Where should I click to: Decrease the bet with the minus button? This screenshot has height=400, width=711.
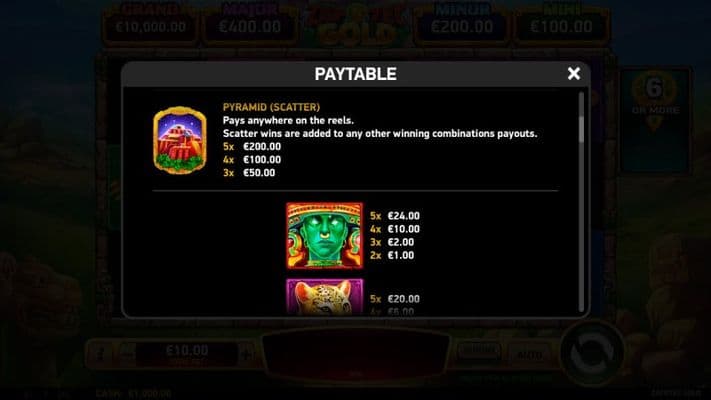127,353
